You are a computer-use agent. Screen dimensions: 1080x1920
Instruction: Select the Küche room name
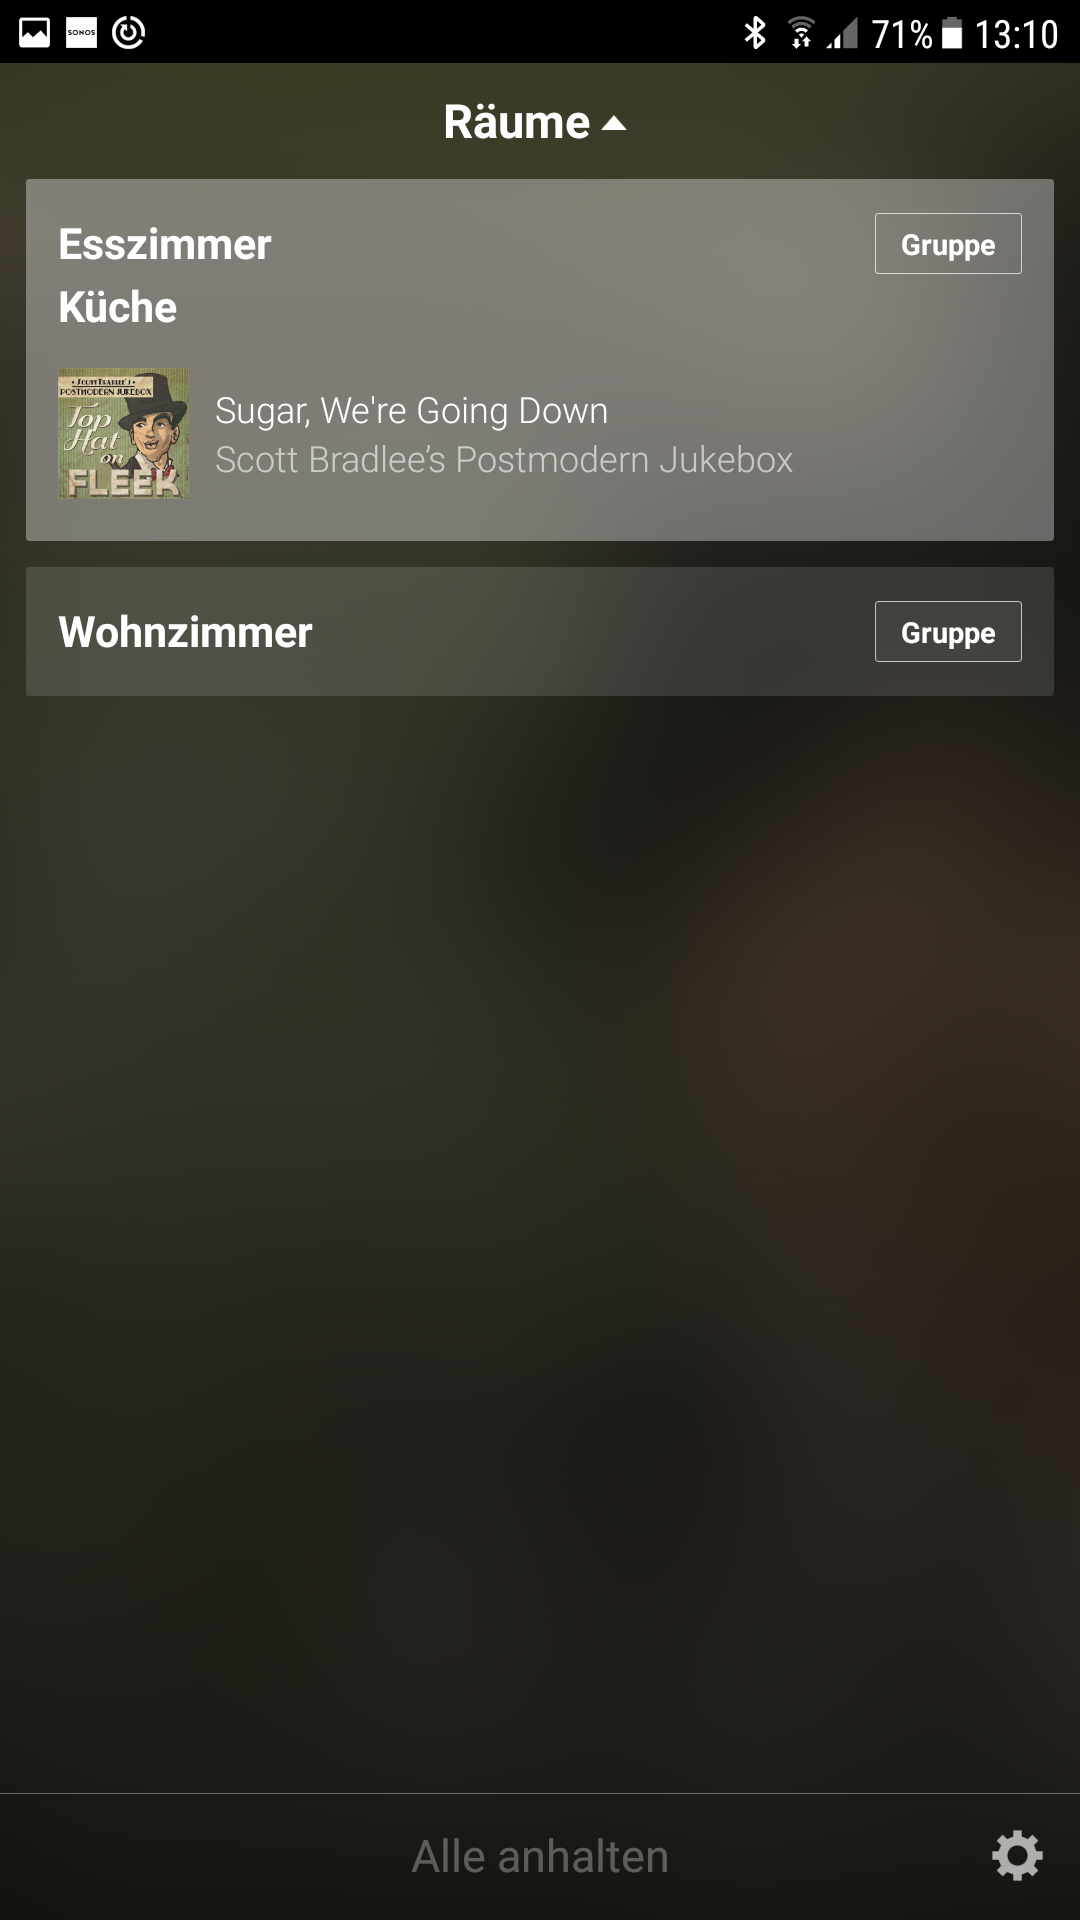tap(118, 307)
